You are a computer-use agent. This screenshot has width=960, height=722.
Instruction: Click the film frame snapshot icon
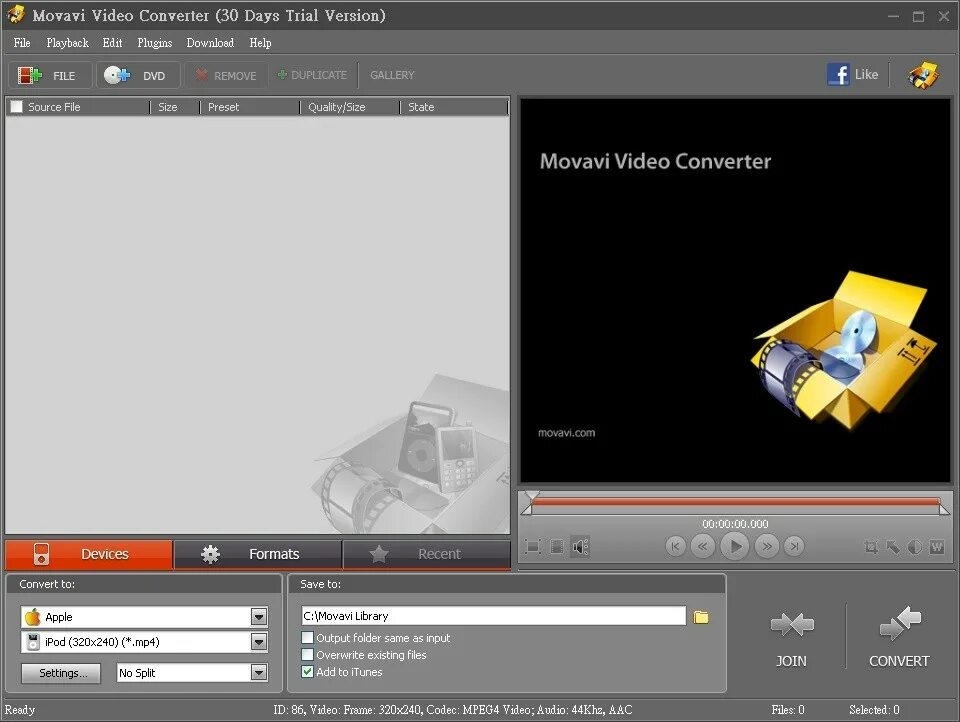pyautogui.click(x=557, y=546)
